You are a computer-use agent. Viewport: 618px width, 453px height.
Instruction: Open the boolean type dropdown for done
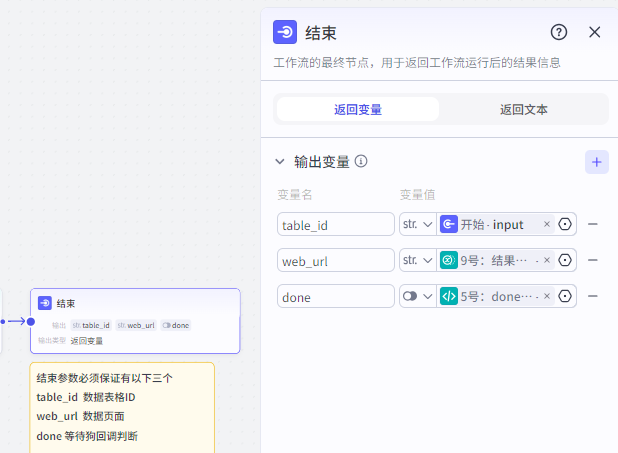click(417, 296)
